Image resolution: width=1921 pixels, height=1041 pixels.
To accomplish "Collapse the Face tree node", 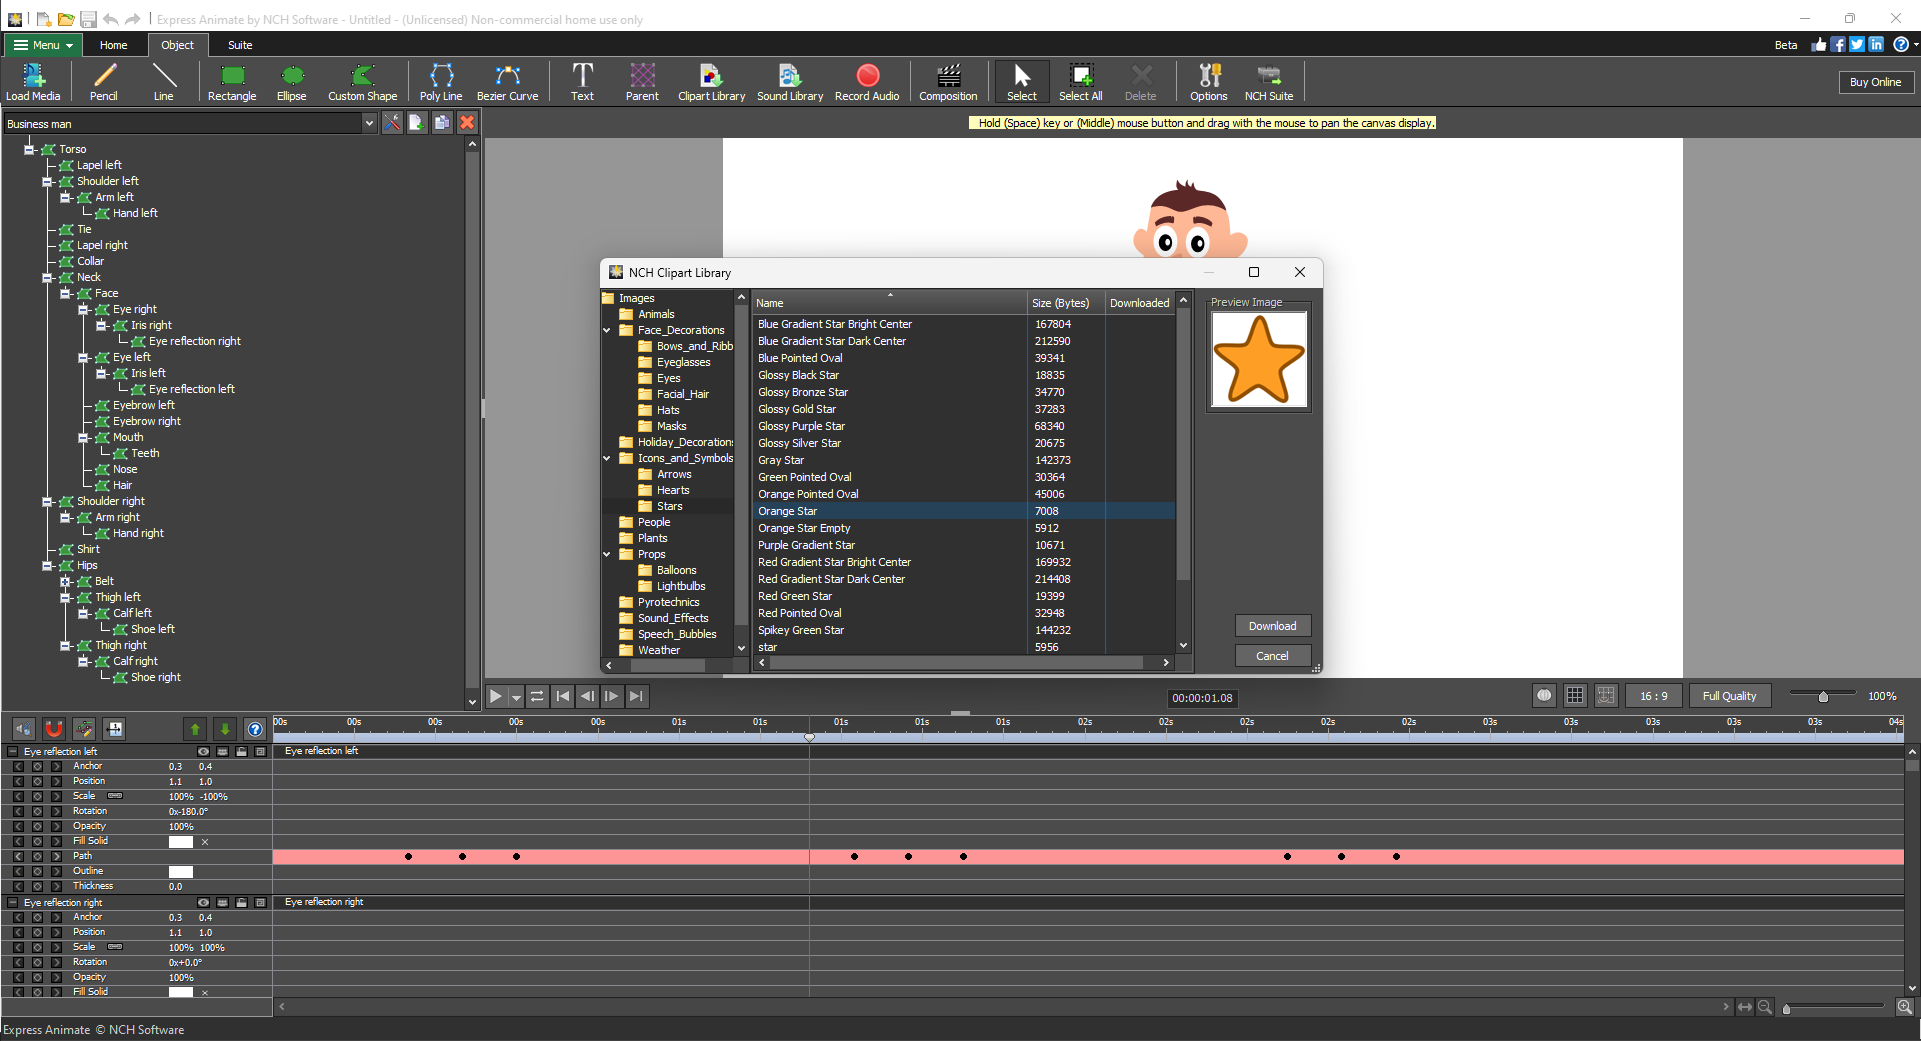I will click(68, 293).
